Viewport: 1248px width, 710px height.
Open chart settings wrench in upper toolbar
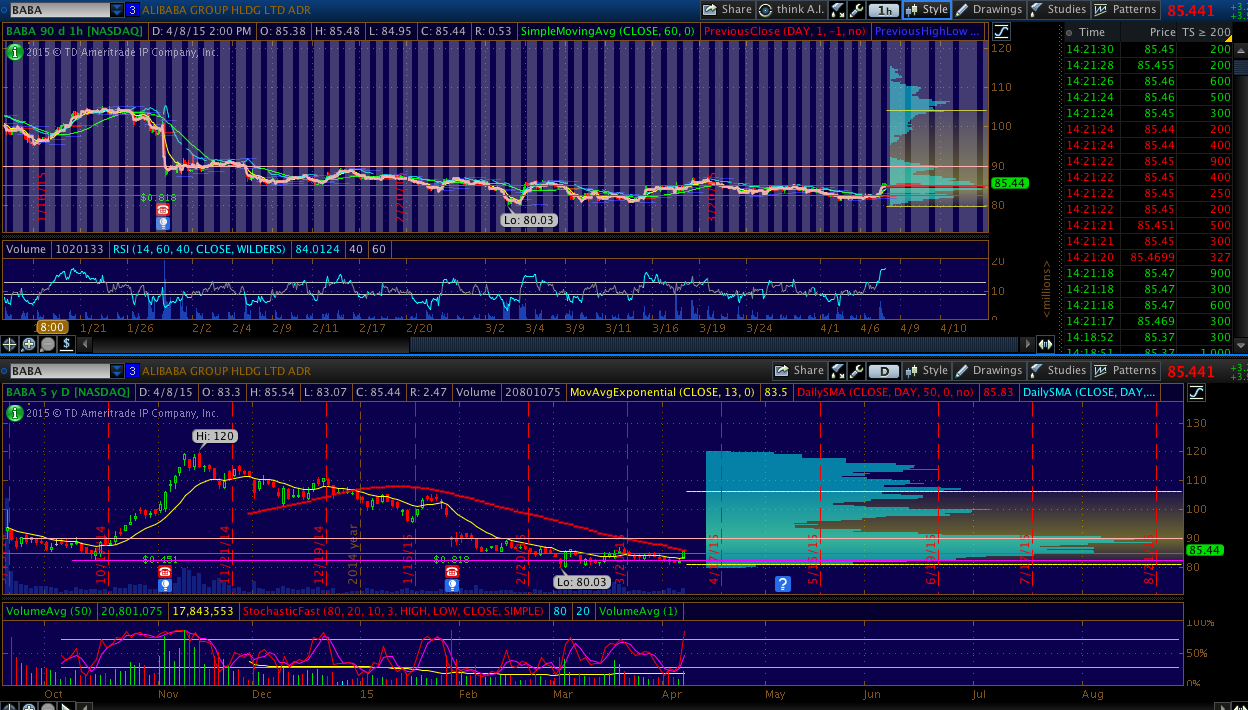coord(857,10)
